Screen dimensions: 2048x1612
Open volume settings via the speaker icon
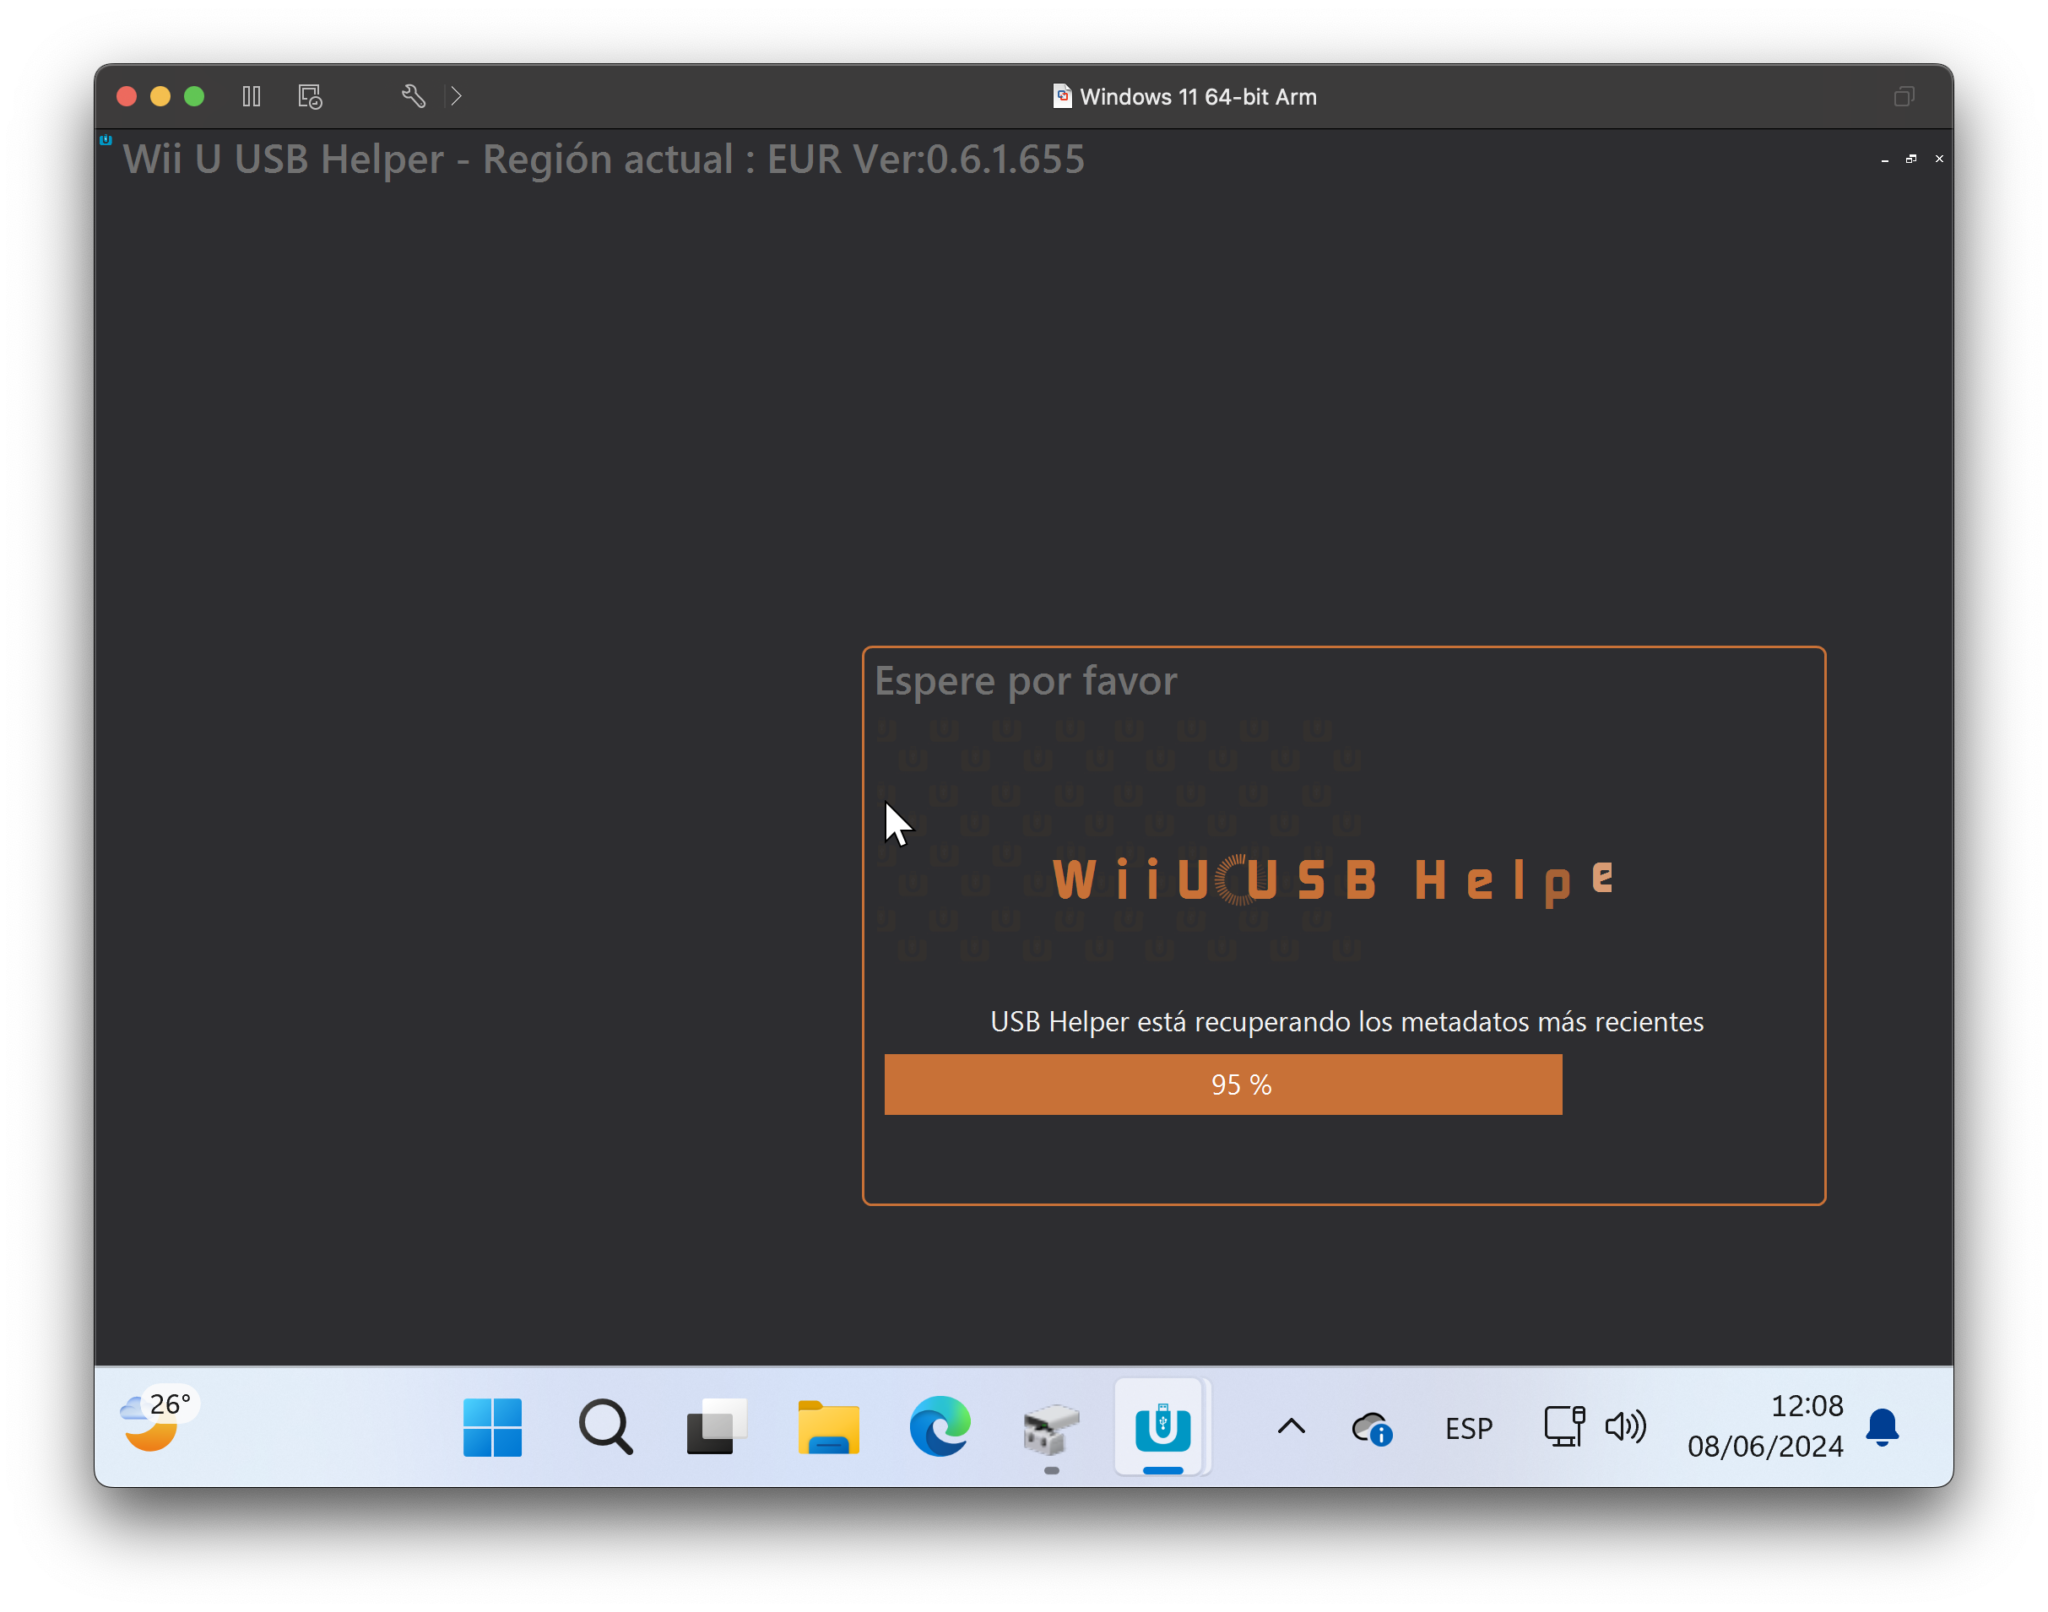(x=1626, y=1427)
